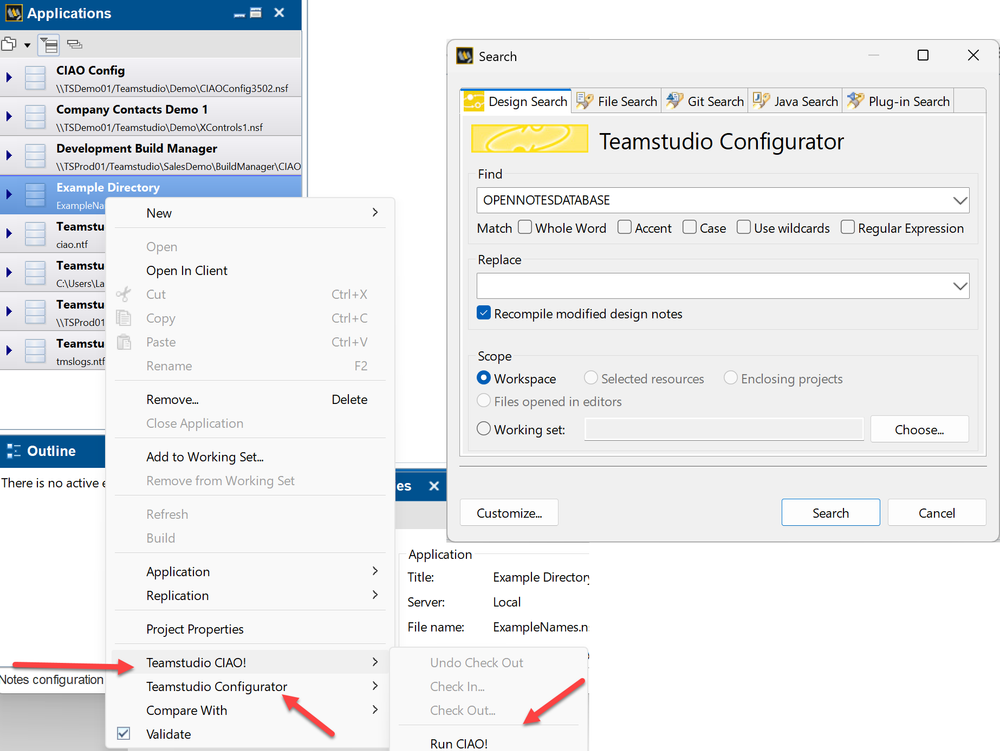Open the Design Search tab
Image resolution: width=1000 pixels, height=751 pixels.
coord(515,101)
